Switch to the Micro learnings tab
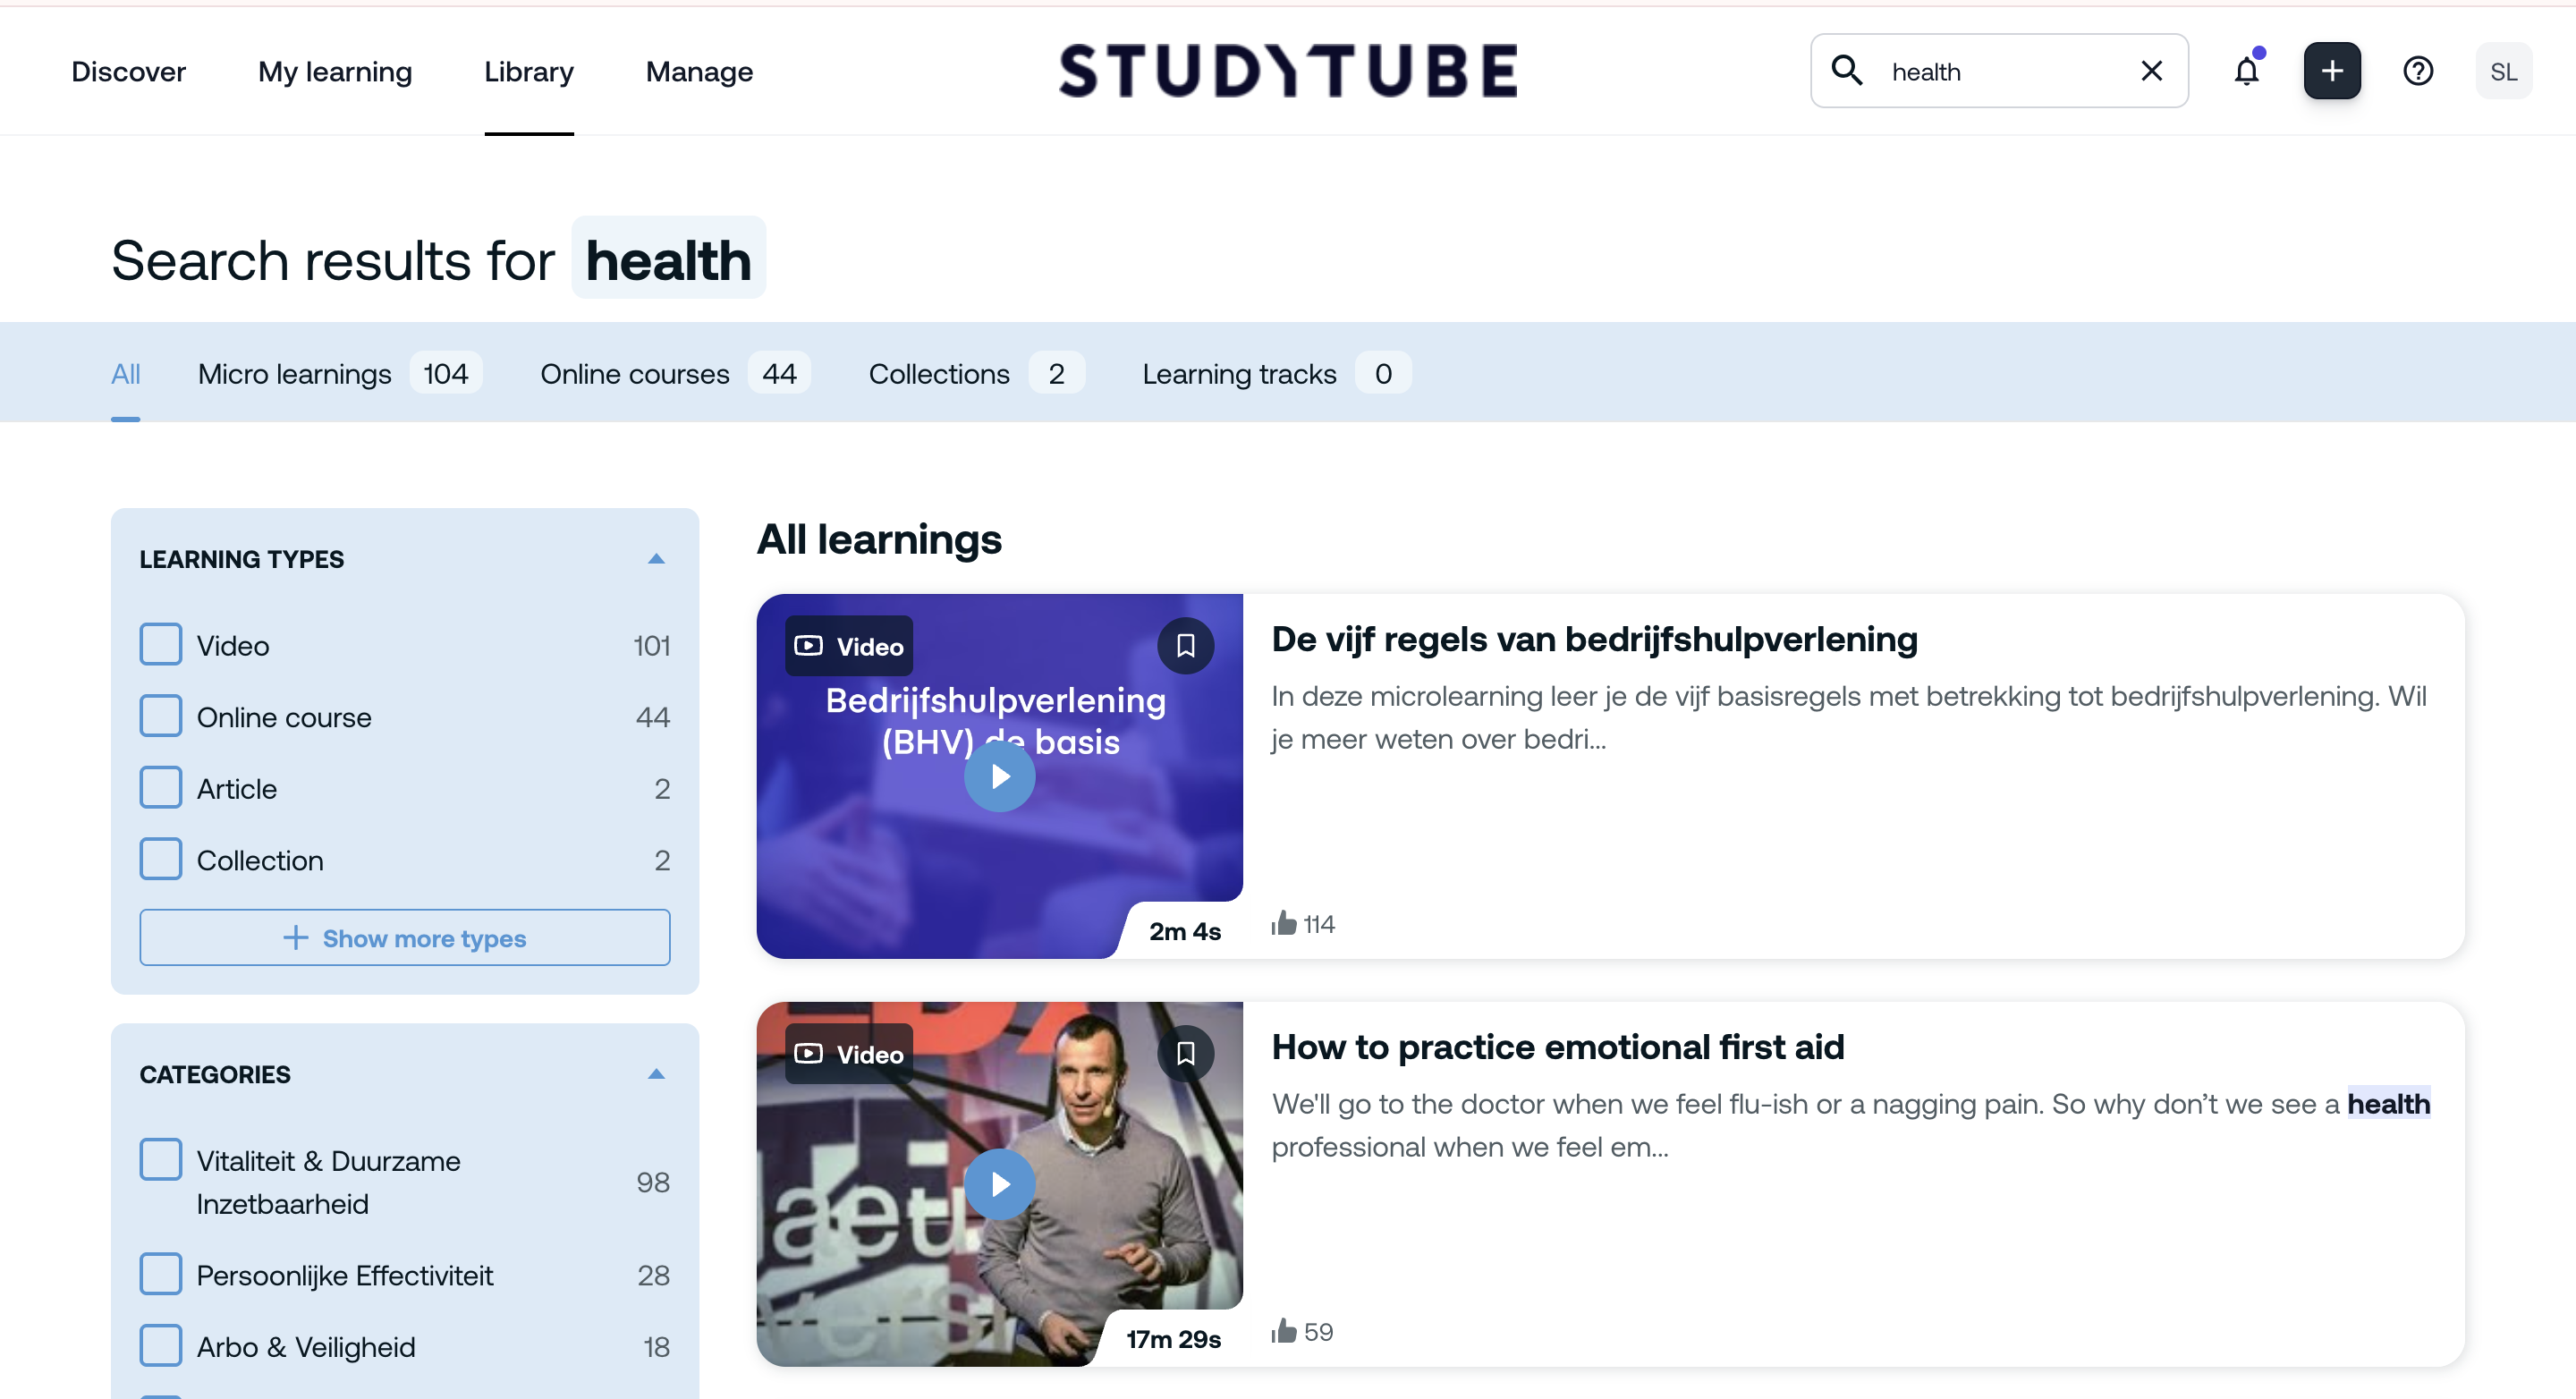Viewport: 2576px width, 1399px height. 295,374
